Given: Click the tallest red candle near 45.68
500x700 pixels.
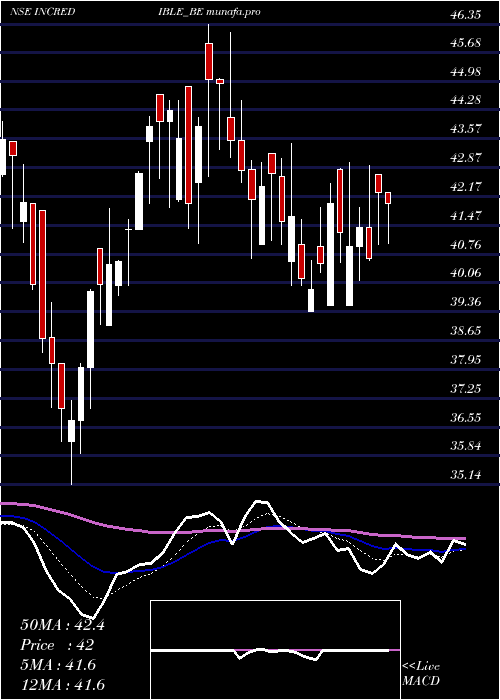Looking at the screenshot, I should pyautogui.click(x=209, y=62).
